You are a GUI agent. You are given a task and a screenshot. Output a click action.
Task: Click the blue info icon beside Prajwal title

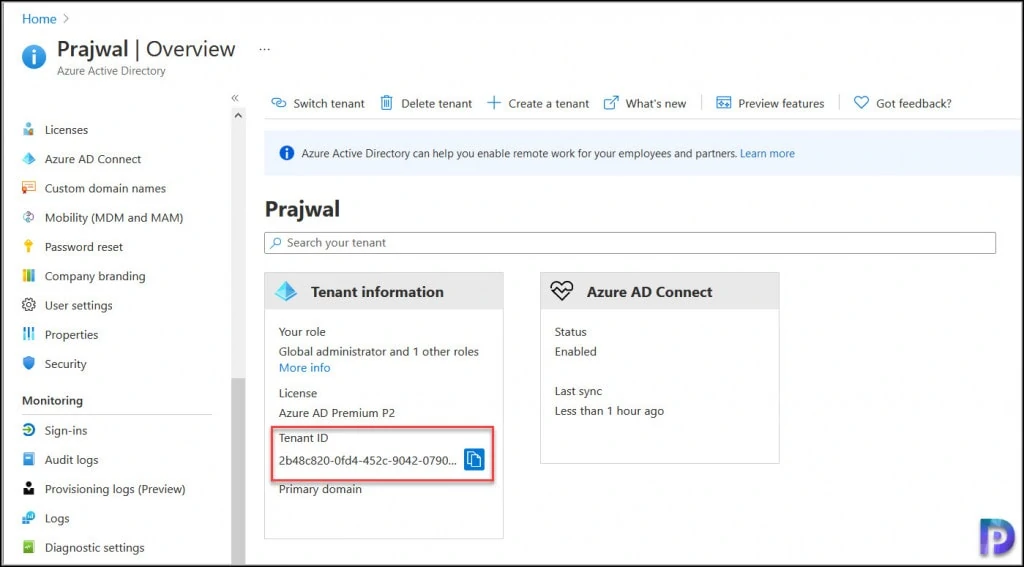[x=34, y=57]
